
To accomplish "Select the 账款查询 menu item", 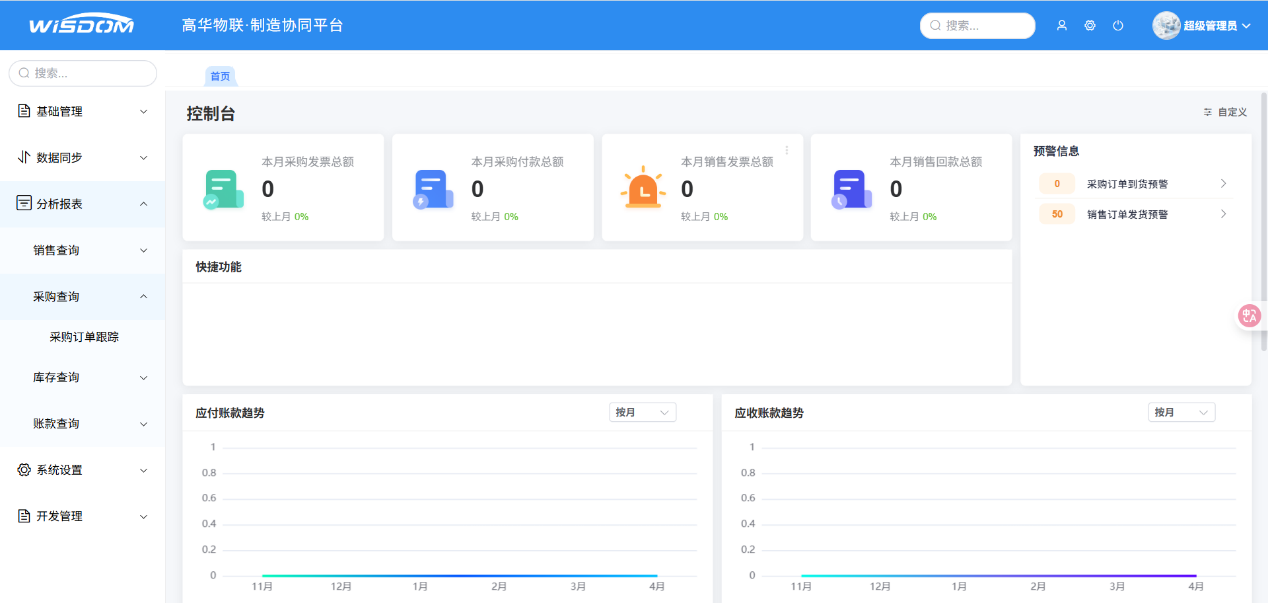I will tap(83, 423).
